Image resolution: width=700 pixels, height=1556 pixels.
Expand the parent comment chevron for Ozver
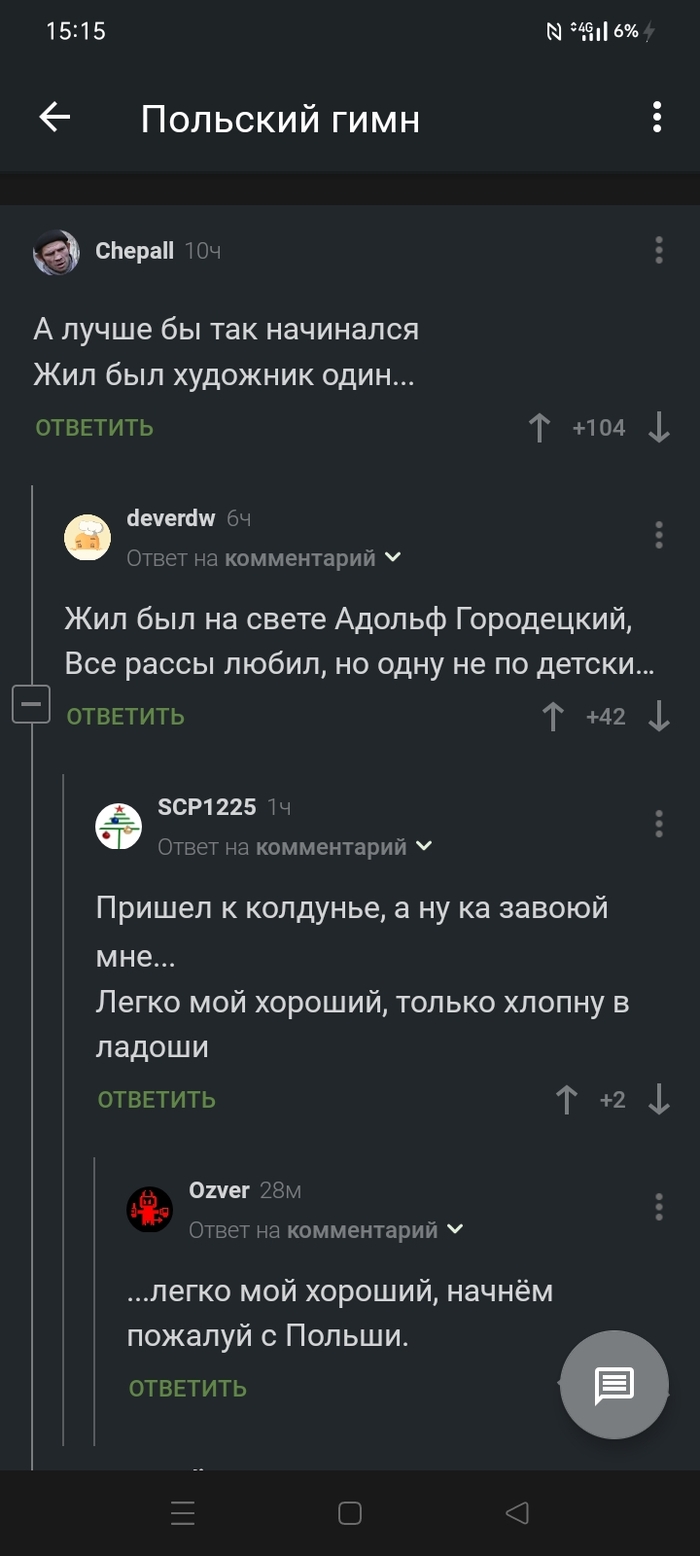pyautogui.click(x=456, y=1230)
